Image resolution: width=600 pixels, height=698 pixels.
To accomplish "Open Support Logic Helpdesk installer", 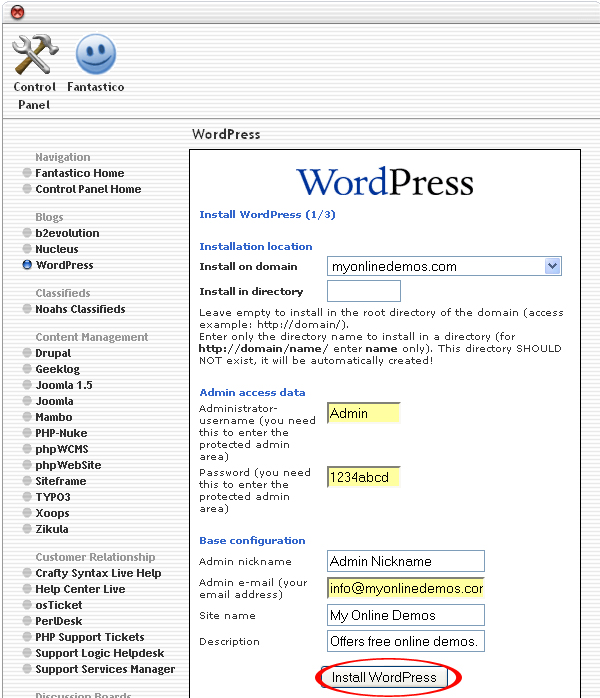I will pos(100,653).
